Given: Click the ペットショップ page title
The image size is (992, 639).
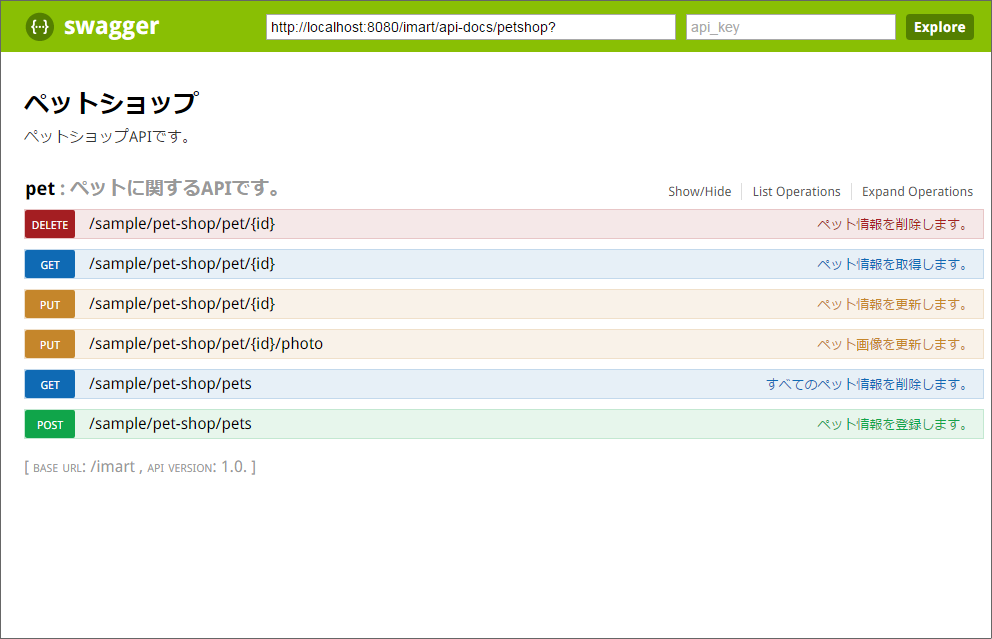Looking at the screenshot, I should pyautogui.click(x=111, y=102).
